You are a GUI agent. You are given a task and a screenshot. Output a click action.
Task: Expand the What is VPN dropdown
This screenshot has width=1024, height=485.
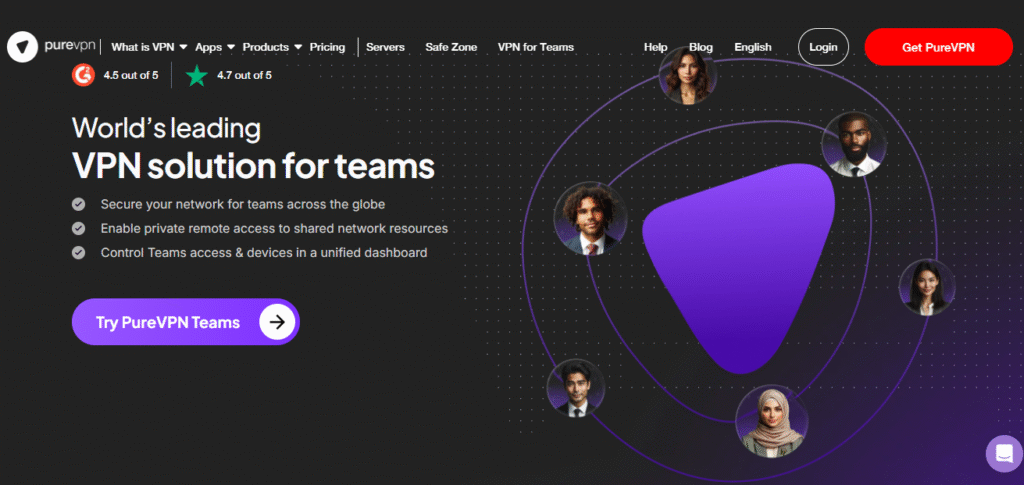point(149,47)
